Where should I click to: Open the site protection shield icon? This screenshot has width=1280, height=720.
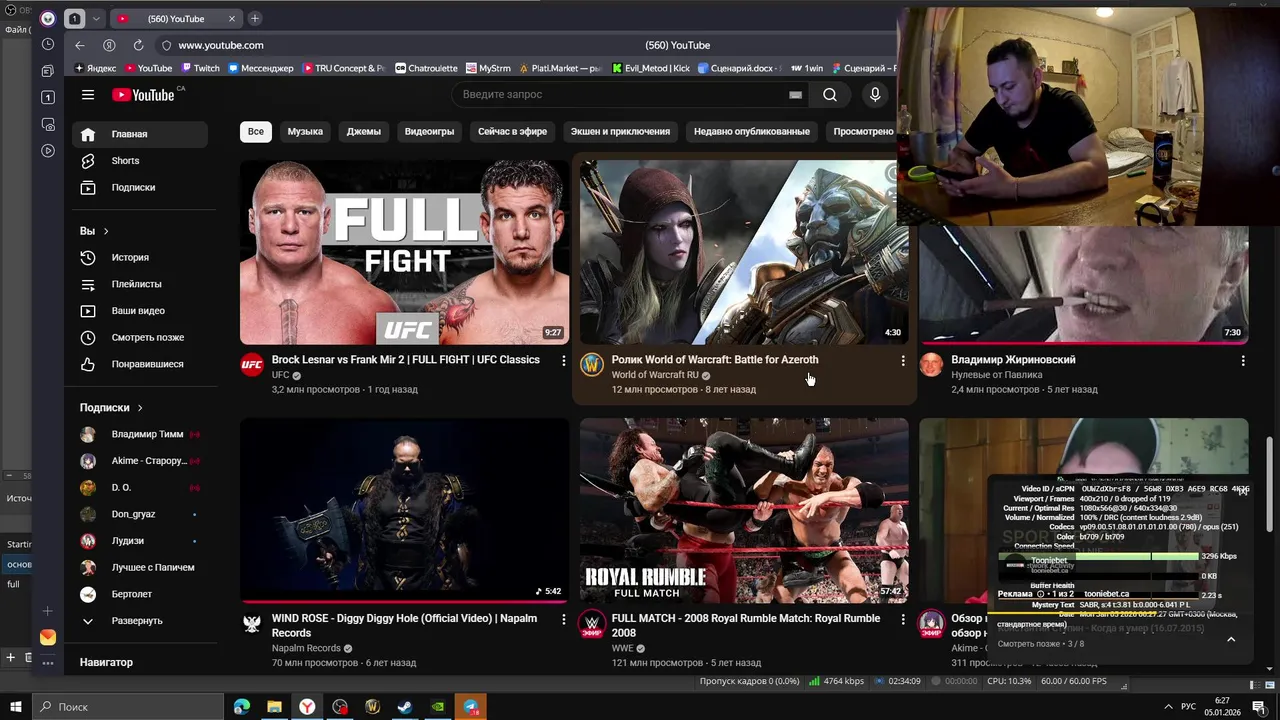tap(167, 45)
